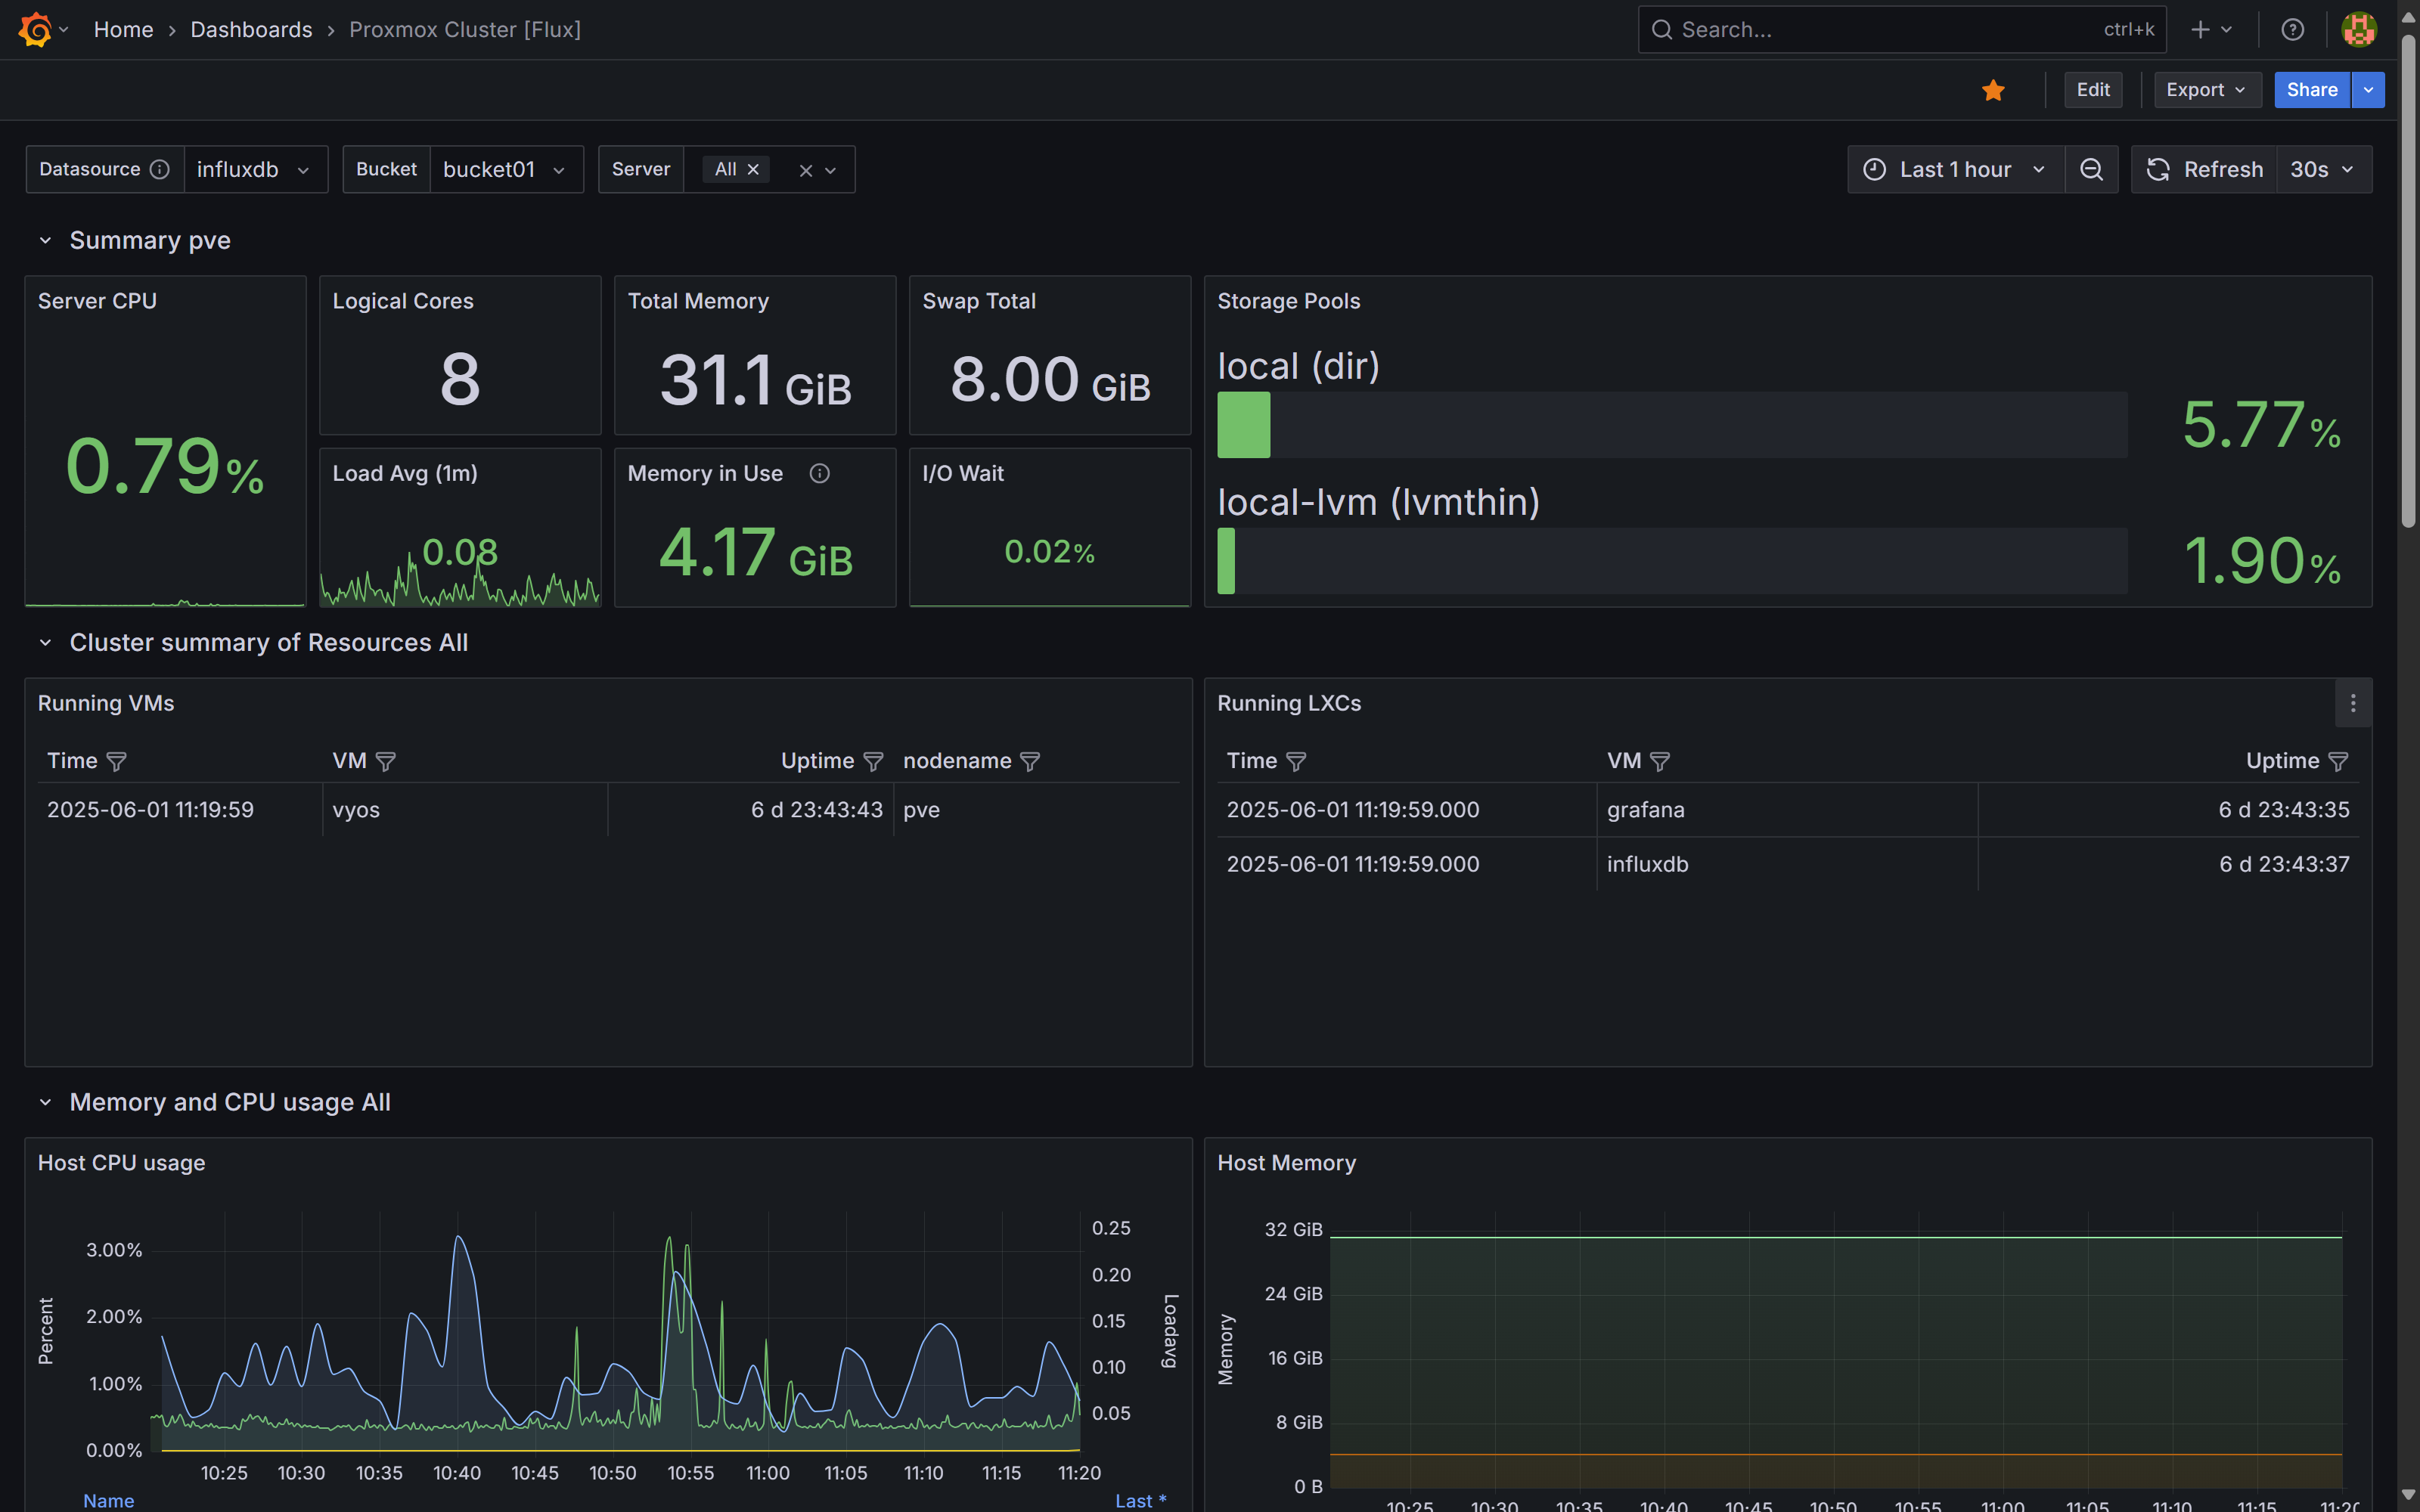Screen dimensions: 2420x1512
Task: Open the help question mark icon
Action: click(x=2292, y=29)
